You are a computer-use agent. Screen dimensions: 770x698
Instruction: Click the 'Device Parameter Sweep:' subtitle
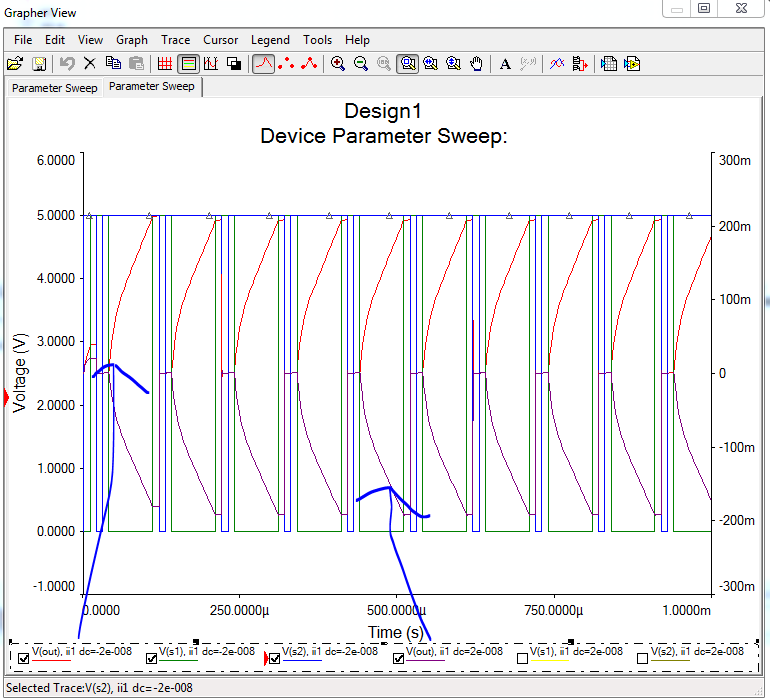[384, 136]
